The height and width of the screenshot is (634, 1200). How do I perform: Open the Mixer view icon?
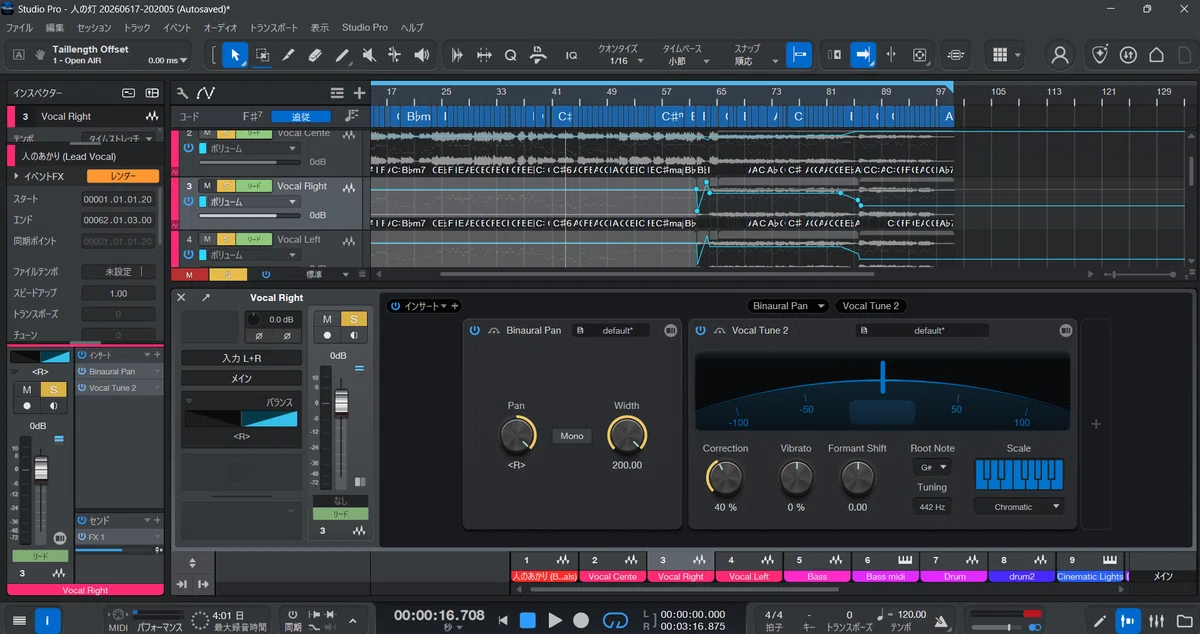click(x=1156, y=620)
